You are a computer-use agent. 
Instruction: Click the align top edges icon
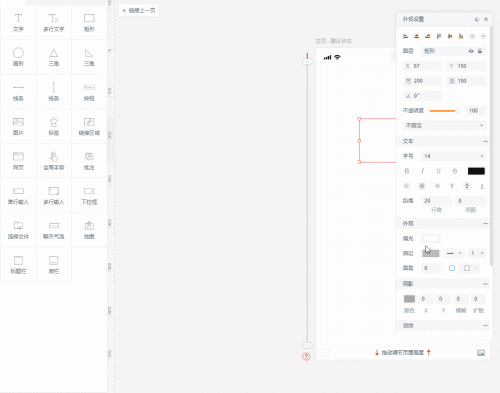pyautogui.click(x=439, y=36)
